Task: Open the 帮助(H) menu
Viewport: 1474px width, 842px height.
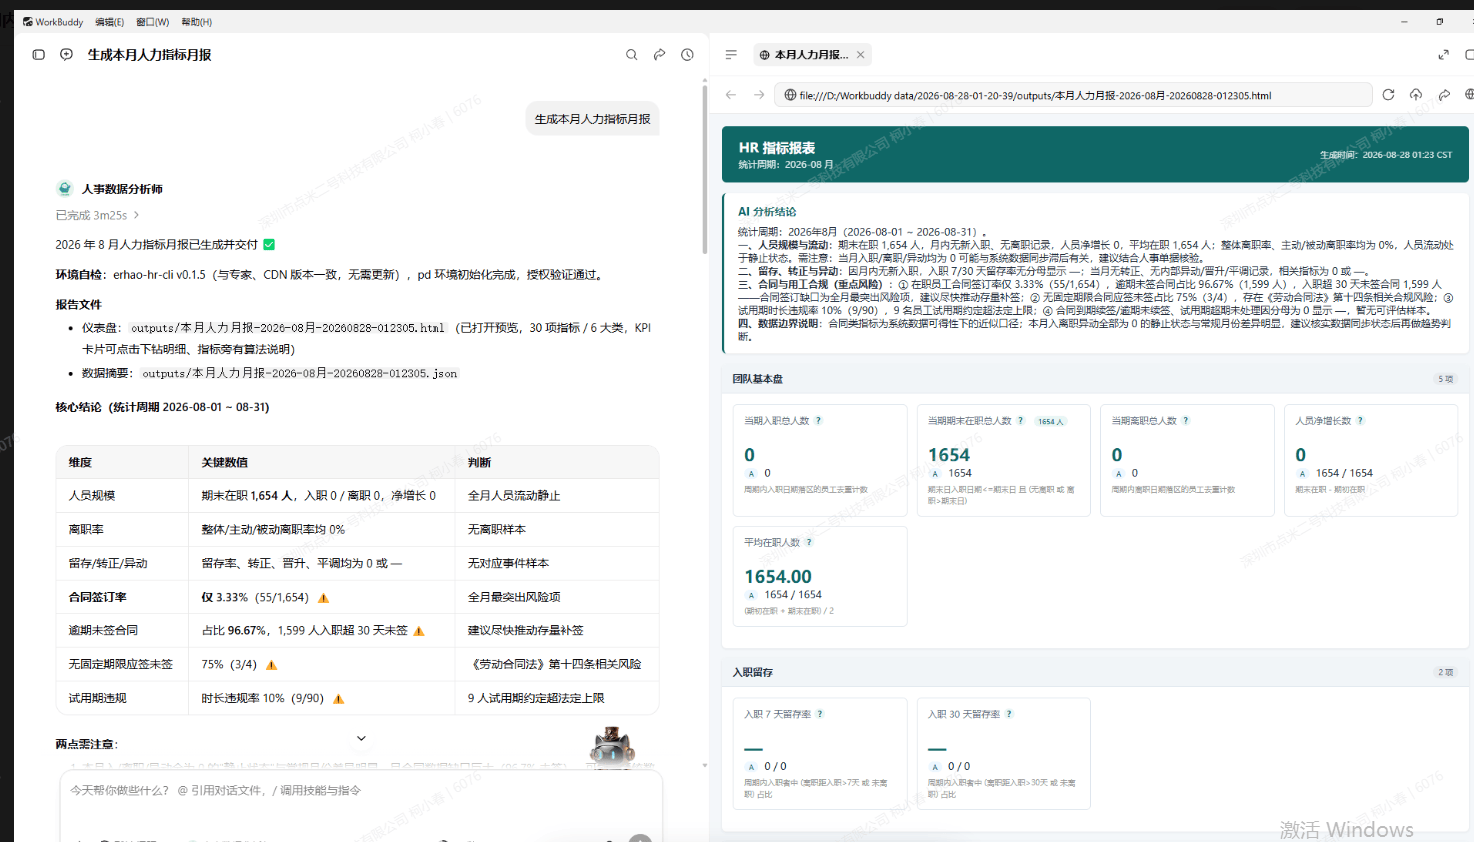Action: pyautogui.click(x=197, y=22)
